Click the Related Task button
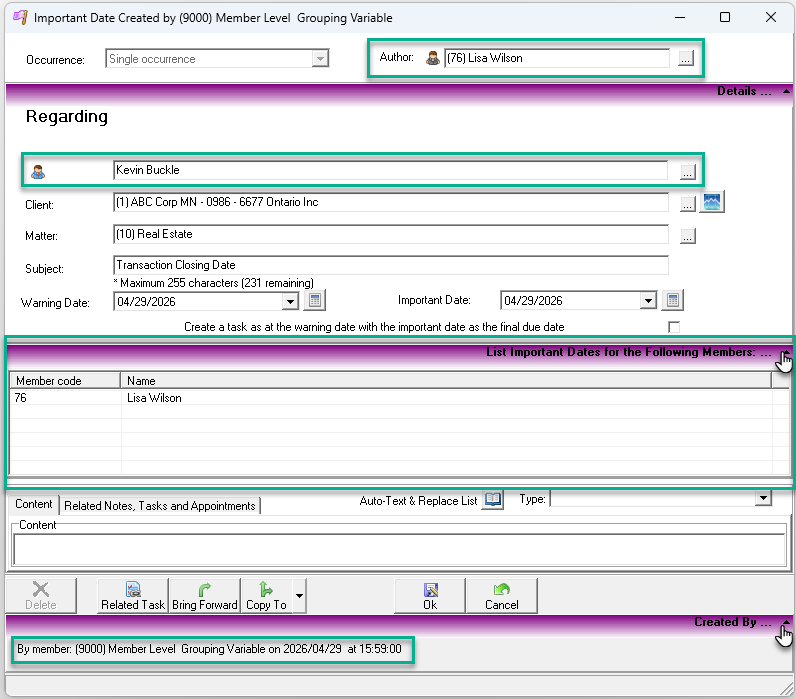Viewport: 796px width, 699px height. (132, 595)
